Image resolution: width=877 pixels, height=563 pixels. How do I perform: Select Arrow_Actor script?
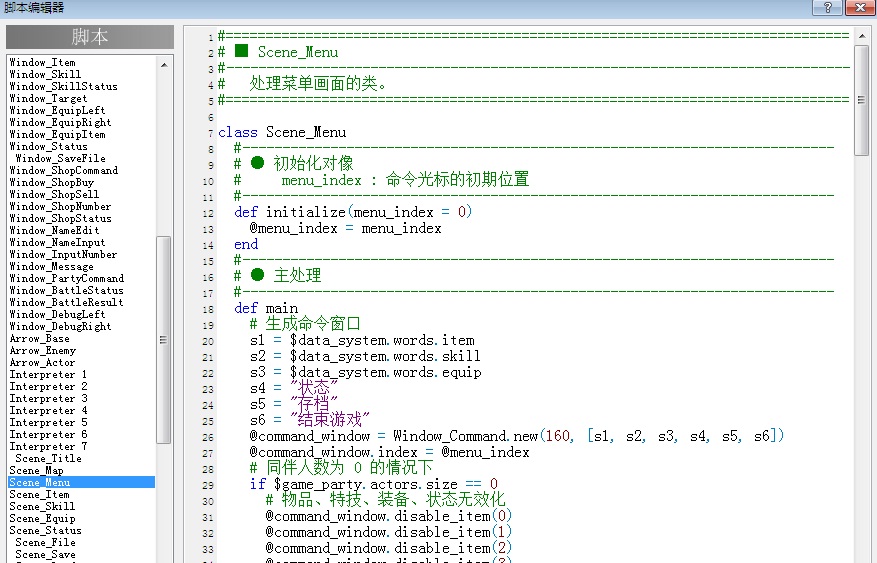43,363
